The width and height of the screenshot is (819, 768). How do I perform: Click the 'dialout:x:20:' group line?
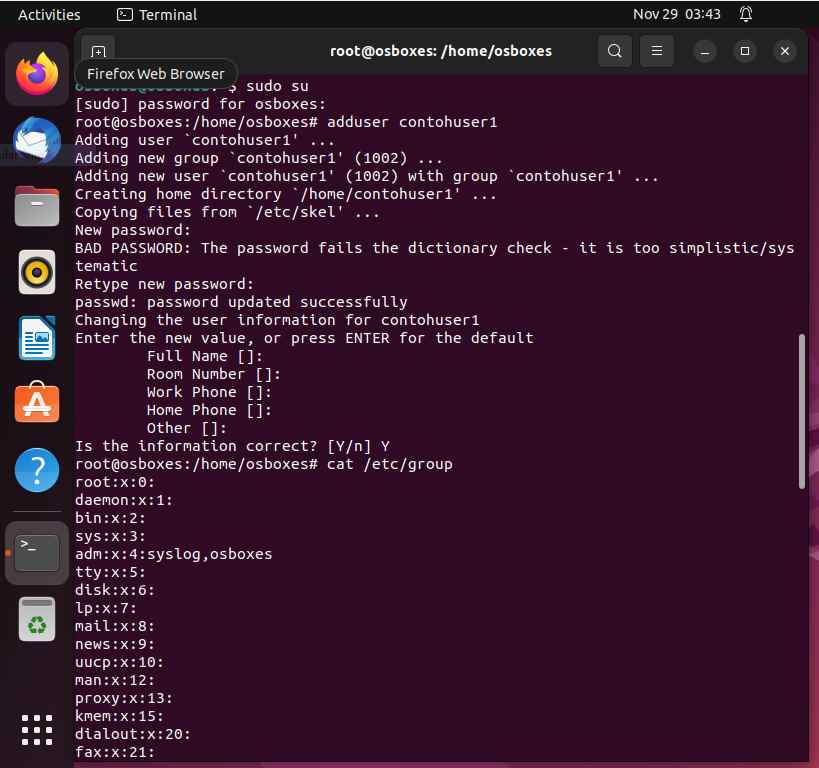click(x=133, y=734)
